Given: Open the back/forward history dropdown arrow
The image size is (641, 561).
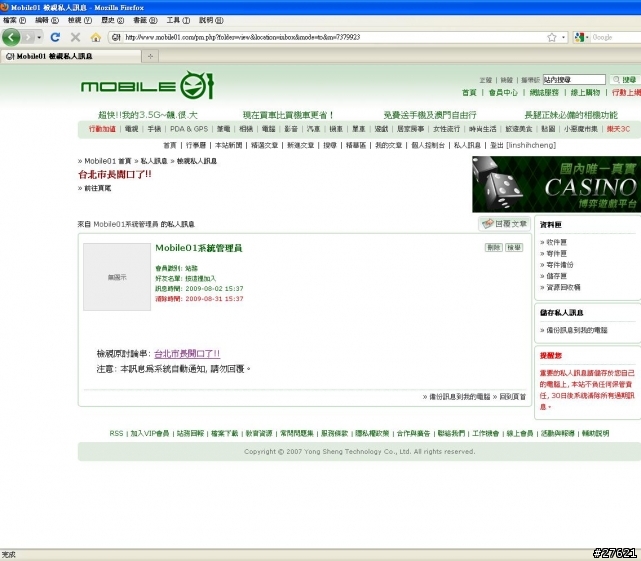Looking at the screenshot, I should [x=39, y=38].
